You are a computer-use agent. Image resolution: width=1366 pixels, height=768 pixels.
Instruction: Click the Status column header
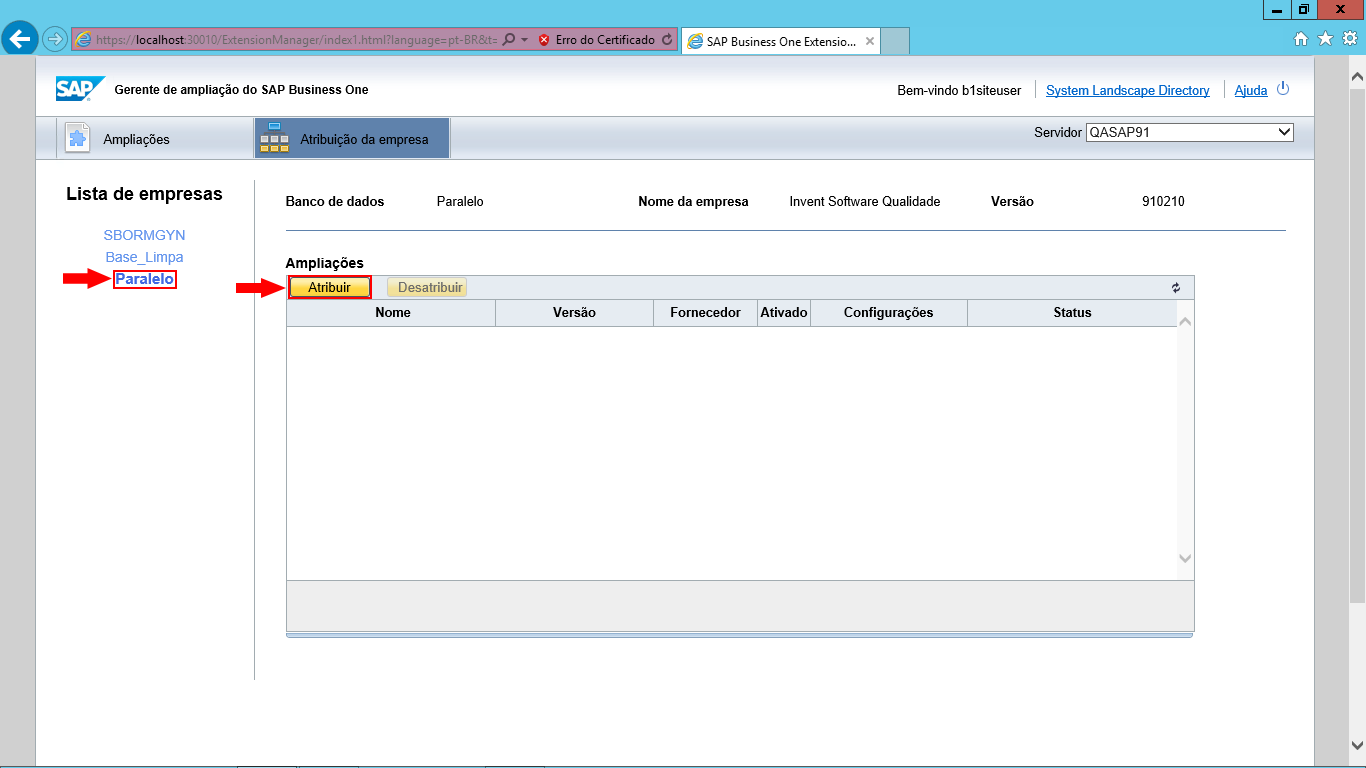click(x=1072, y=312)
